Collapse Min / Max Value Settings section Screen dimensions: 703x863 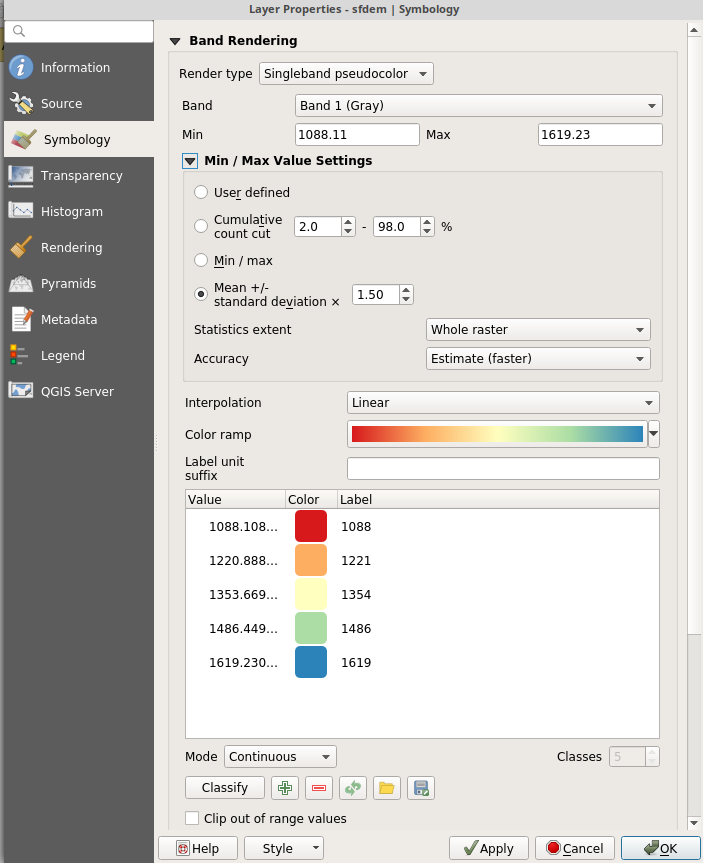(x=190, y=161)
